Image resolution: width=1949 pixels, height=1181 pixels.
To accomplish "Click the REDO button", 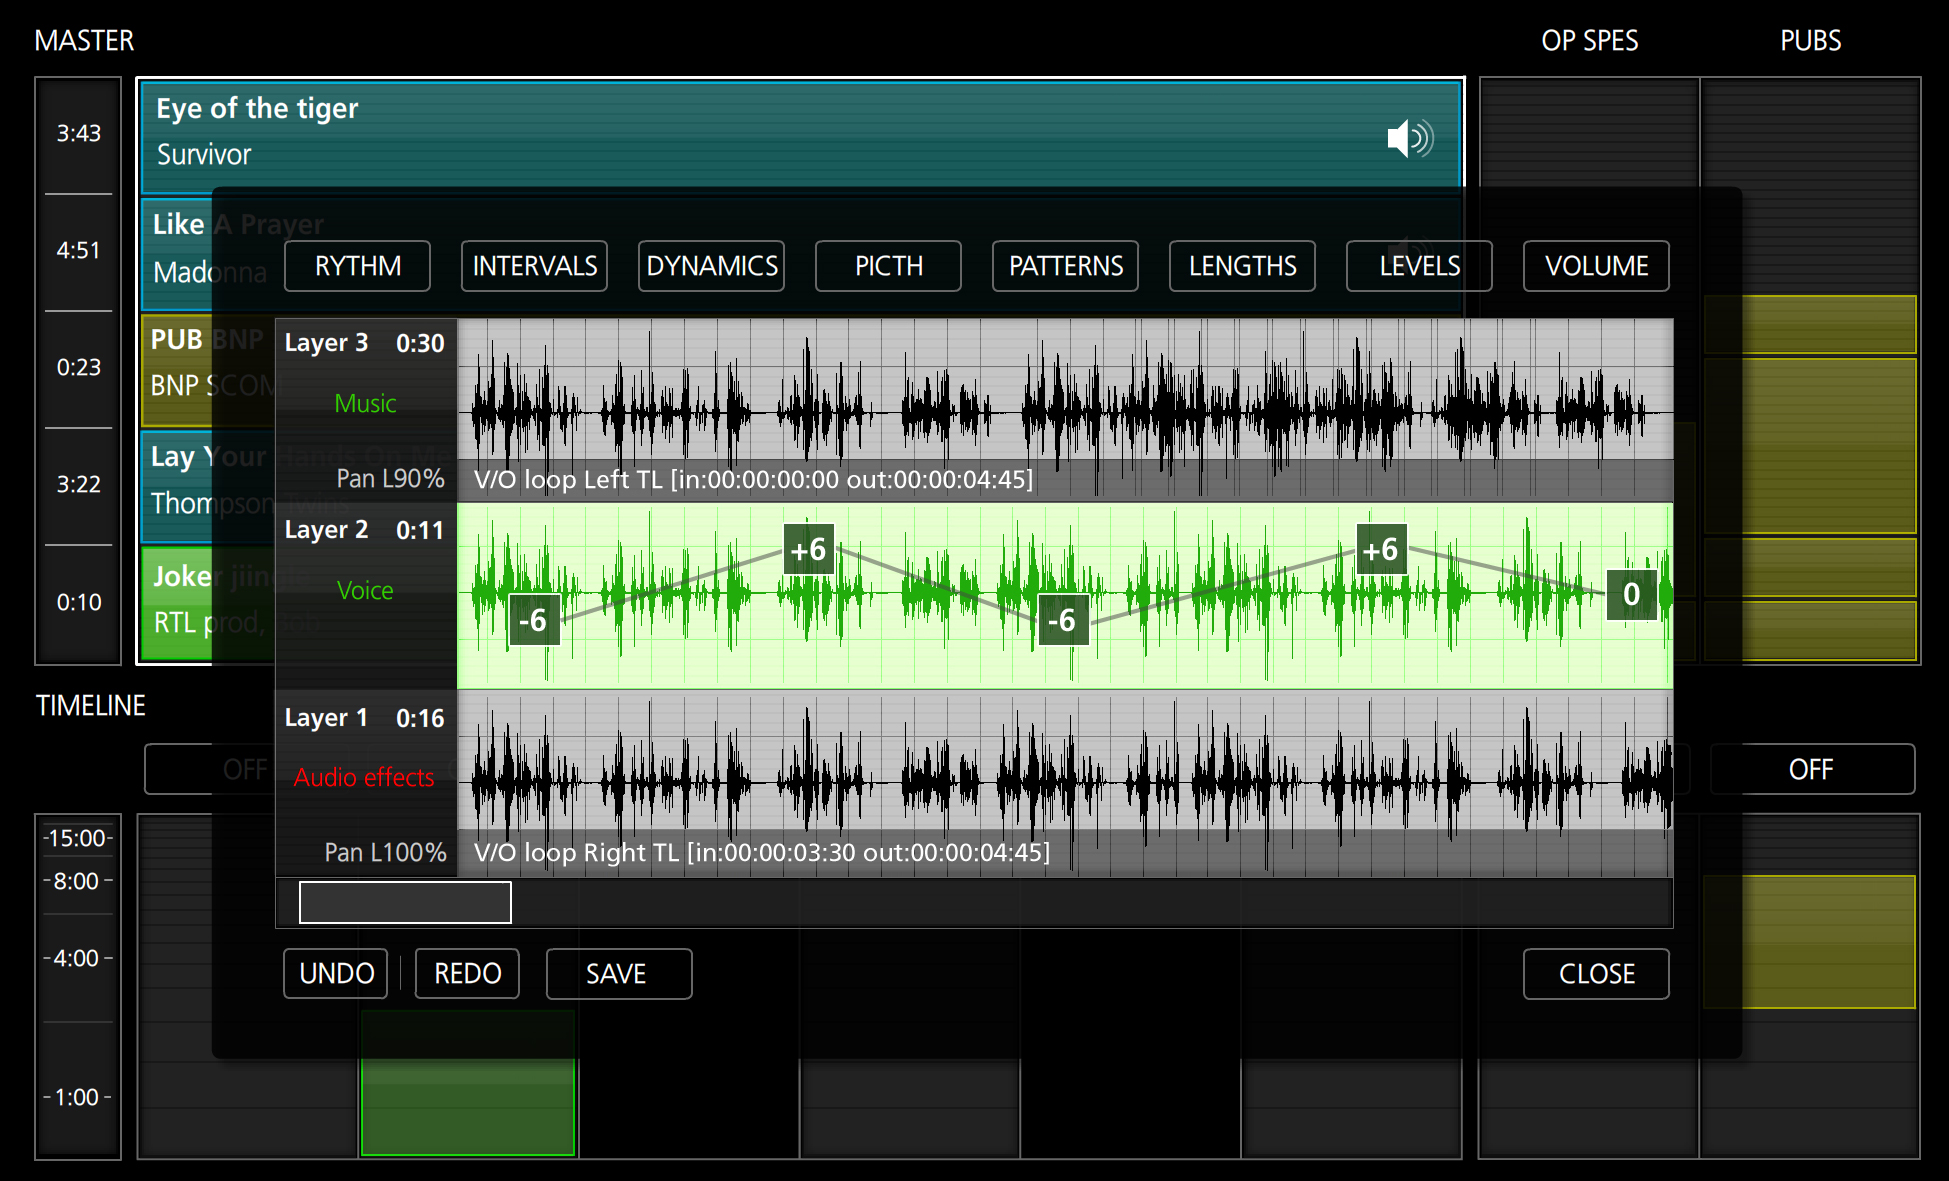I will tap(467, 974).
